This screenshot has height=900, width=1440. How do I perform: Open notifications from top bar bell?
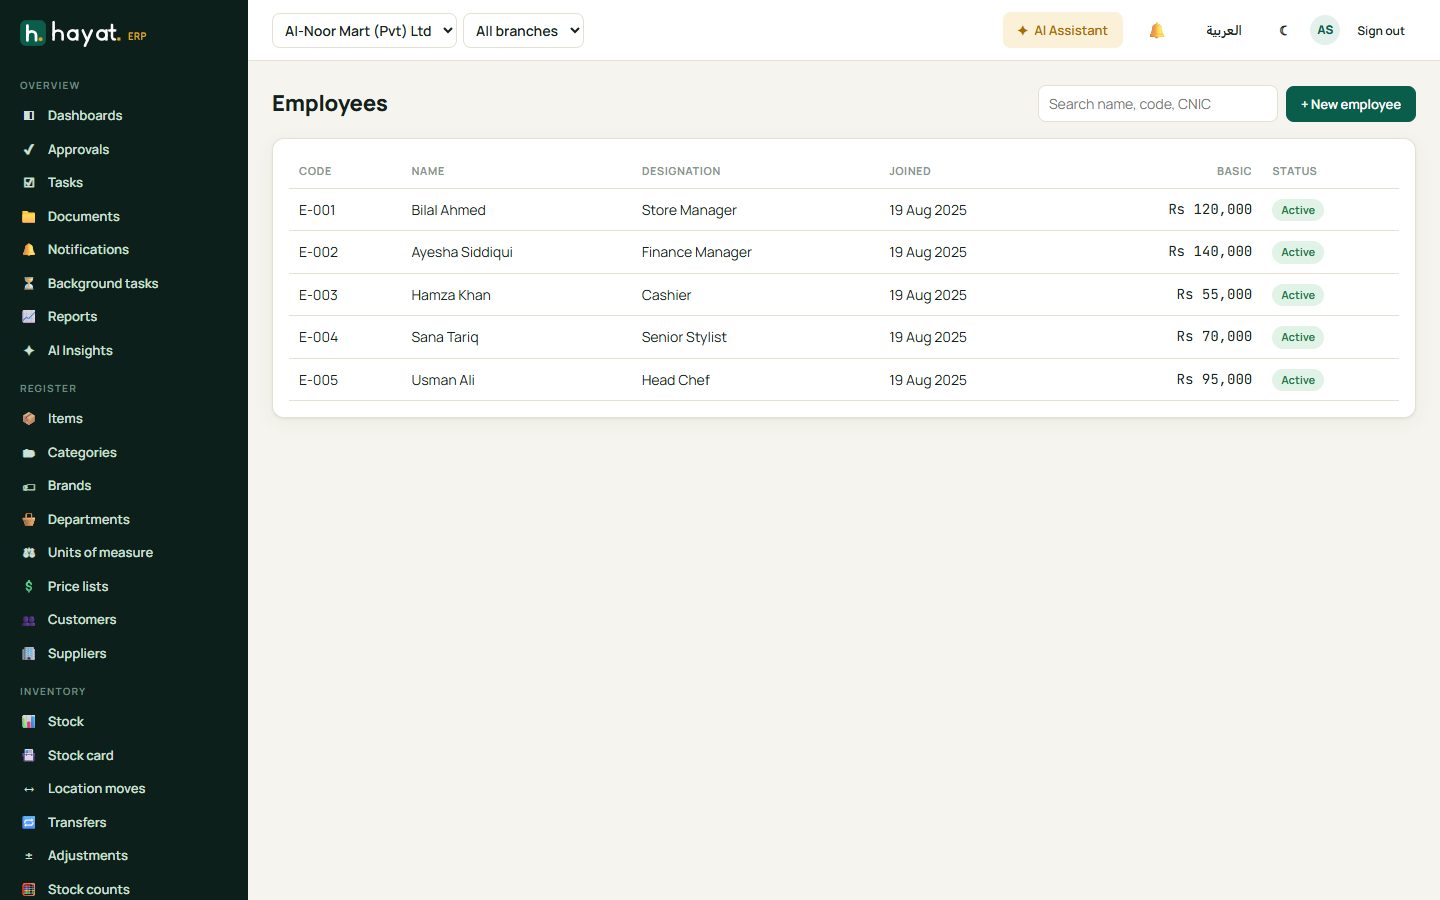coord(1157,31)
